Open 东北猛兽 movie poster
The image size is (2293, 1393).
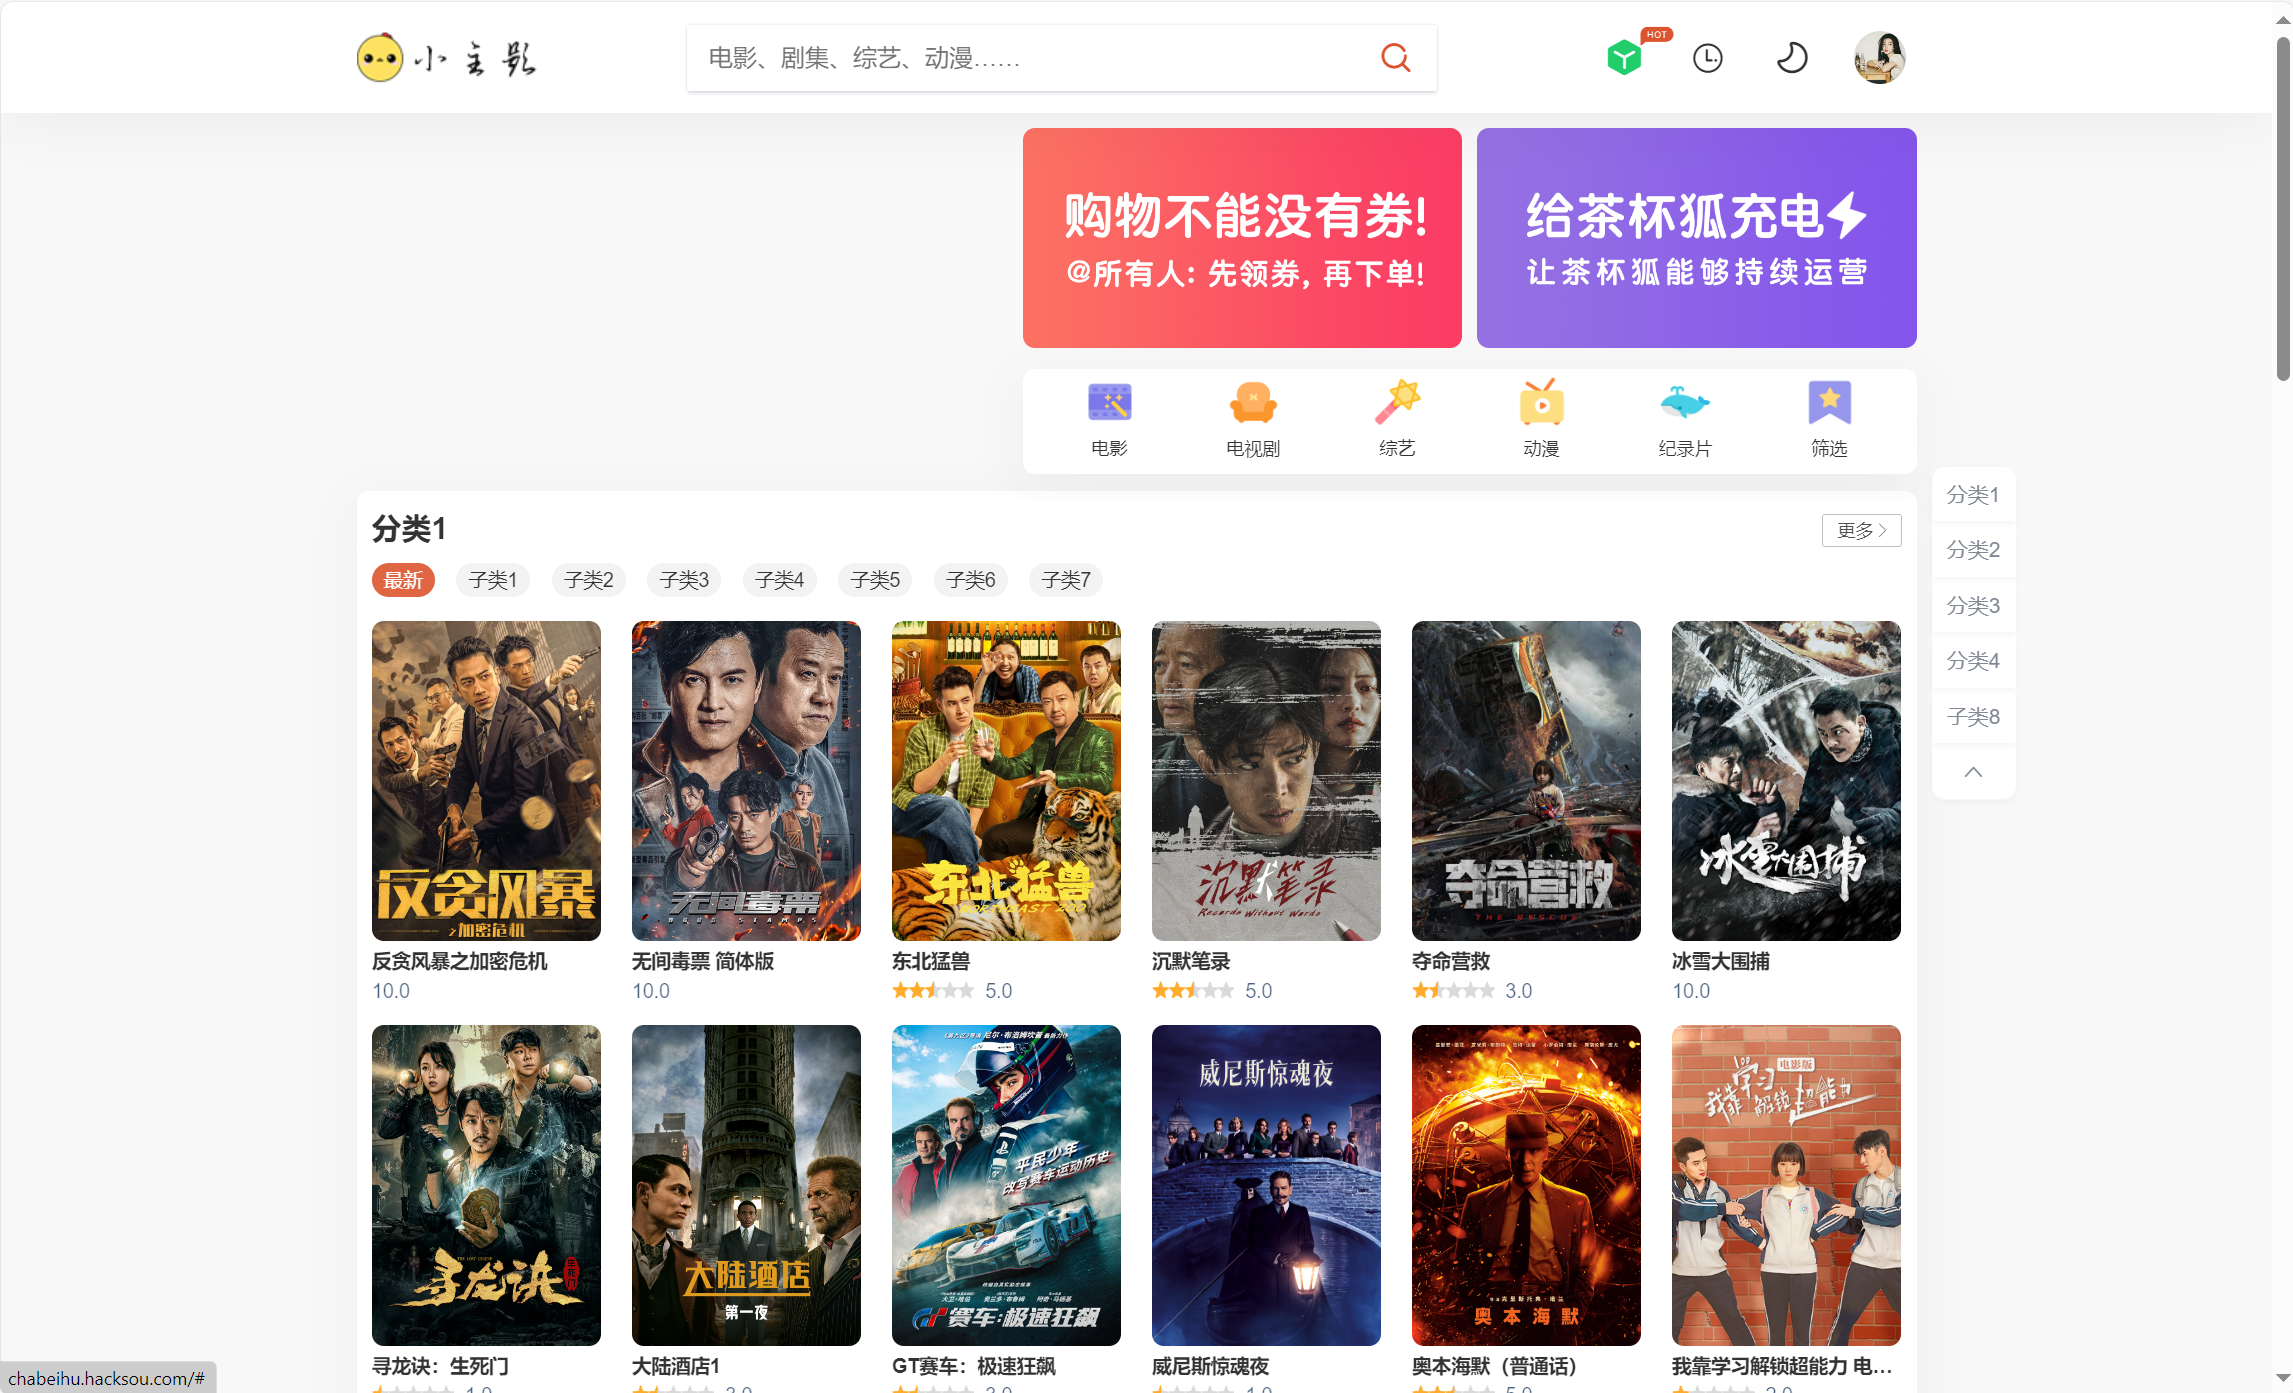(x=1006, y=781)
